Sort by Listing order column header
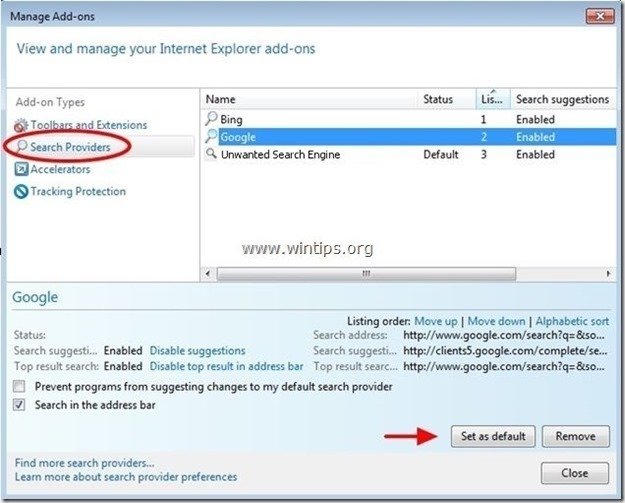This screenshot has height=503, width=625. pyautogui.click(x=493, y=99)
